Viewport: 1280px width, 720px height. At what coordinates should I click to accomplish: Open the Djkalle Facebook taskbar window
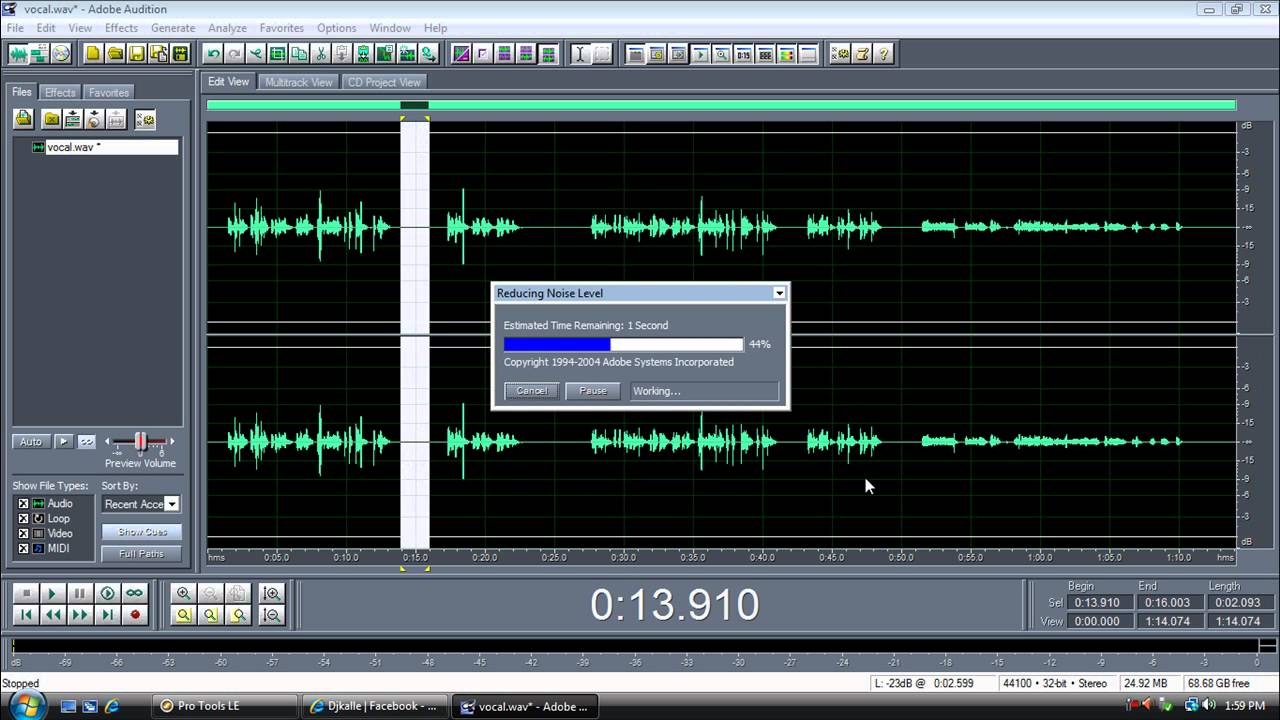click(x=374, y=706)
